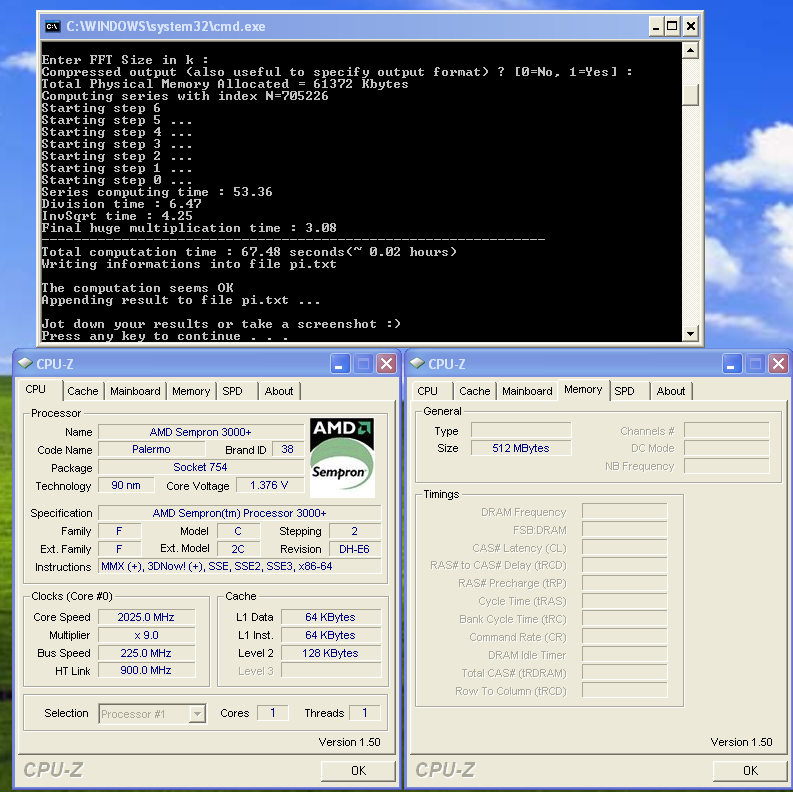This screenshot has width=793, height=792.
Task: Click the L1 Inst. value '64 KBytes'
Action: (x=331, y=635)
